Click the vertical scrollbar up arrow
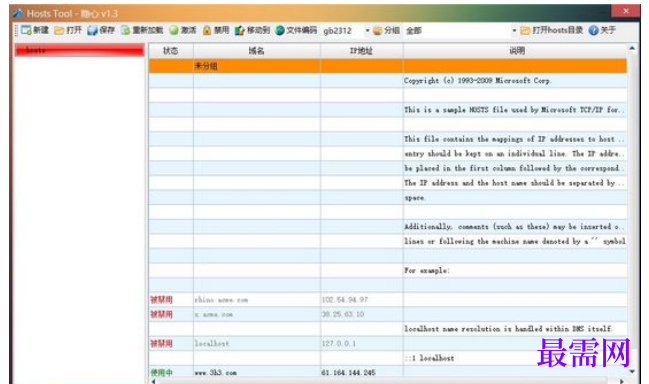 point(632,48)
